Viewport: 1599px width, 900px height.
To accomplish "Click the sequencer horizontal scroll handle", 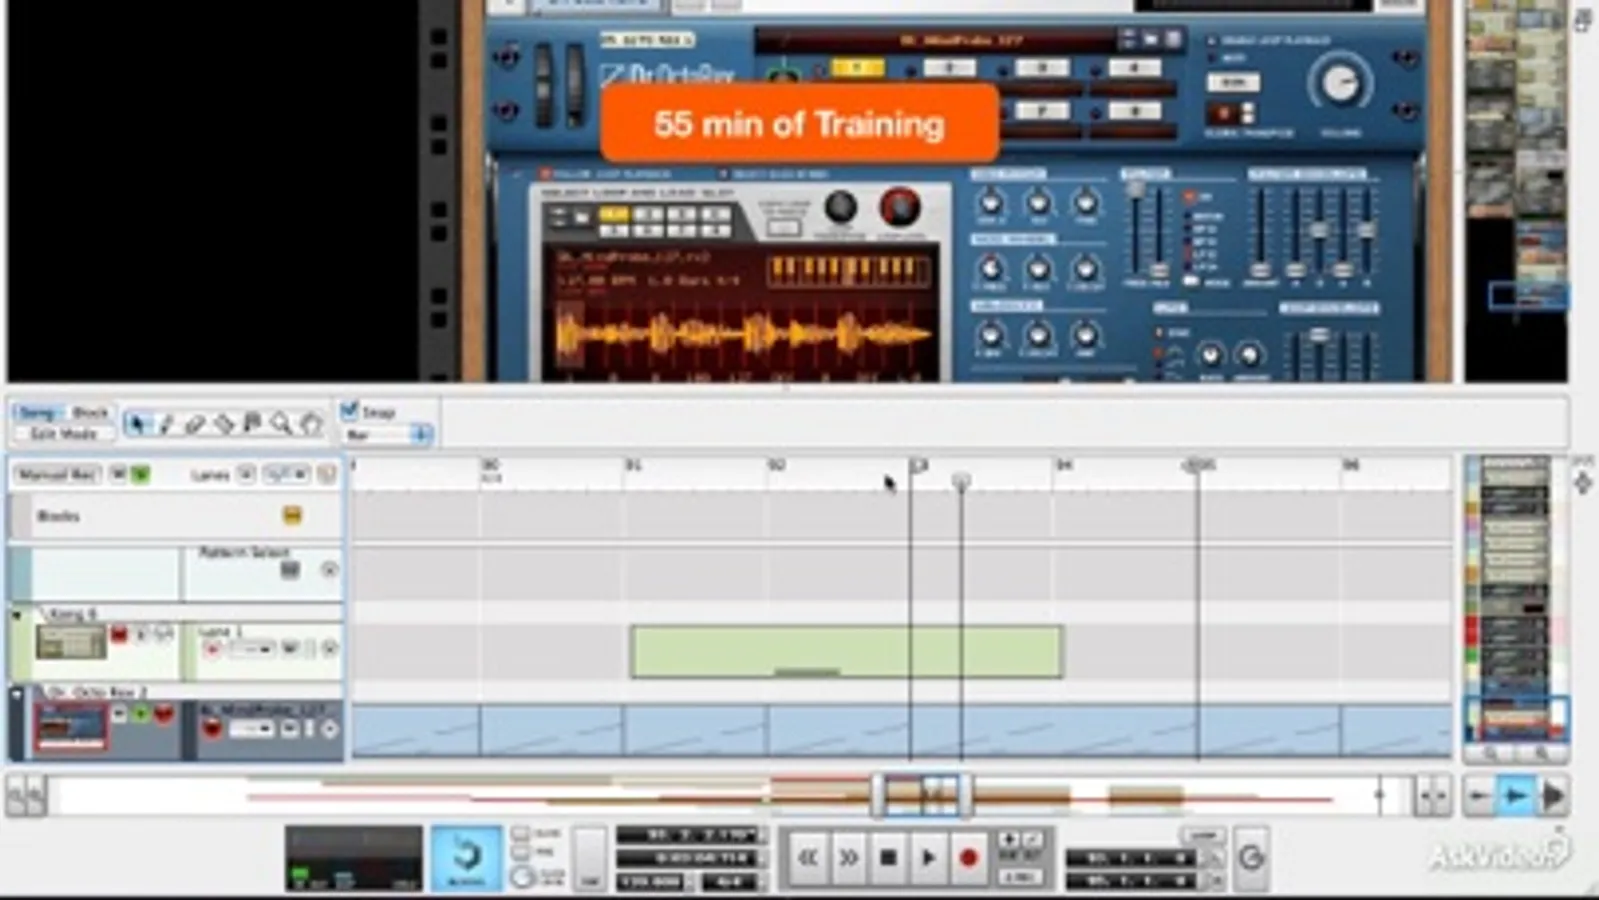I will coord(922,795).
